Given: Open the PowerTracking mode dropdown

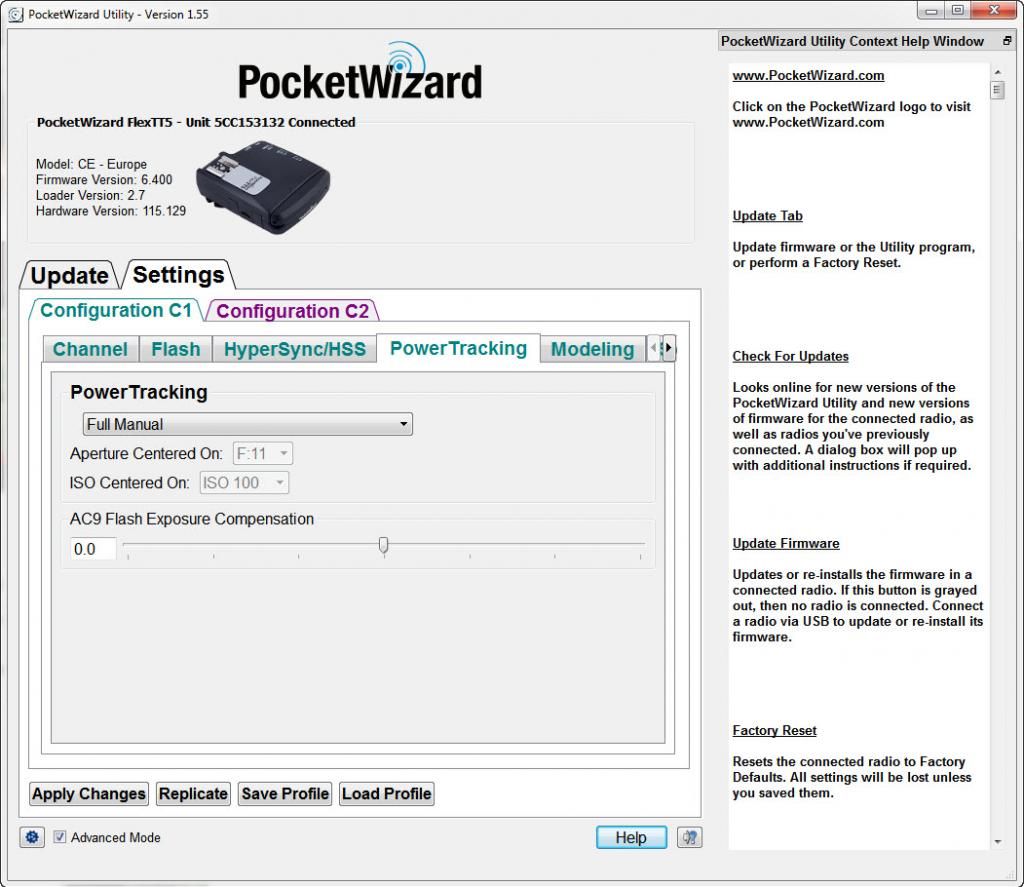Looking at the screenshot, I should point(248,424).
